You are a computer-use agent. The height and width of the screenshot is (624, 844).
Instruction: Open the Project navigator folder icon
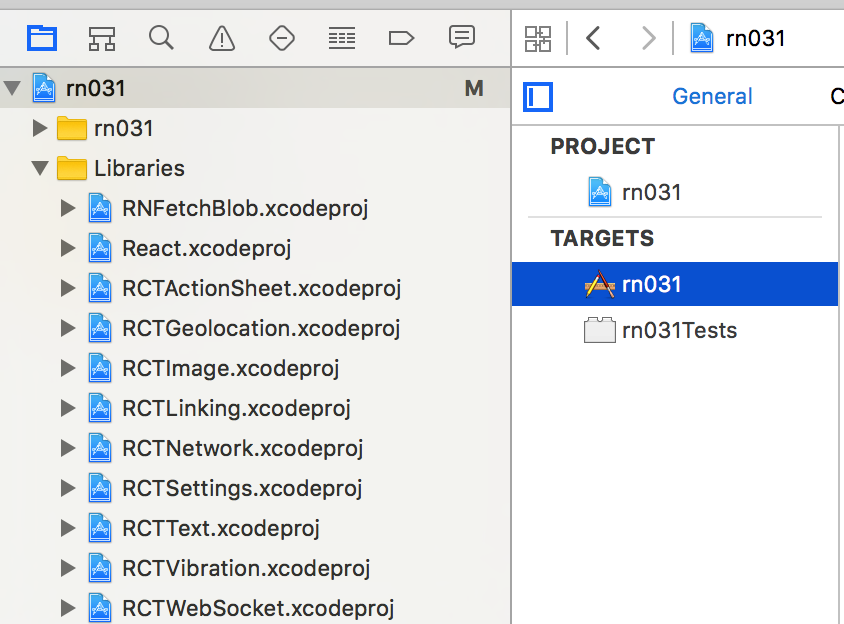[42, 38]
